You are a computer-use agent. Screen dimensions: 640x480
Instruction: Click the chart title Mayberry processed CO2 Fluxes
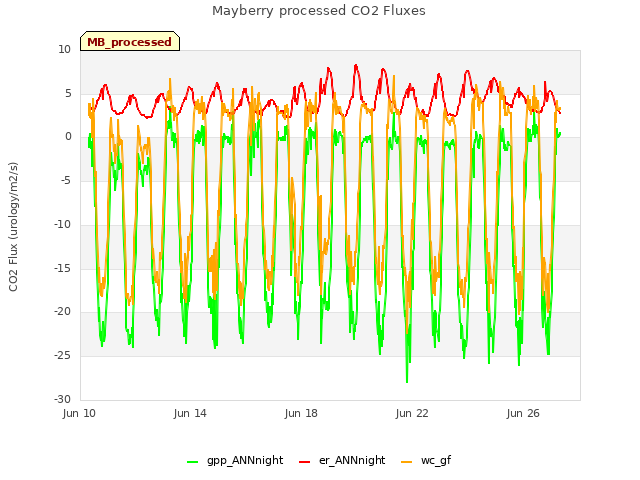(319, 11)
